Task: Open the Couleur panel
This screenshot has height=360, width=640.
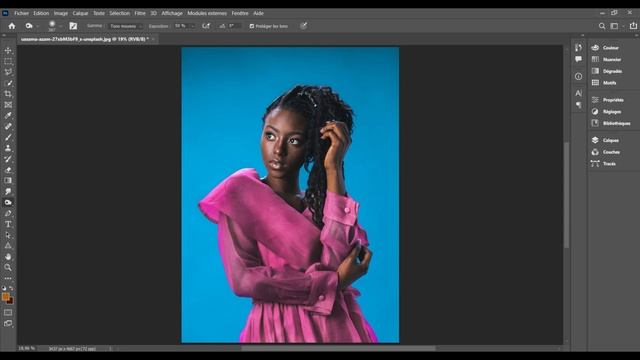Action: tap(611, 48)
